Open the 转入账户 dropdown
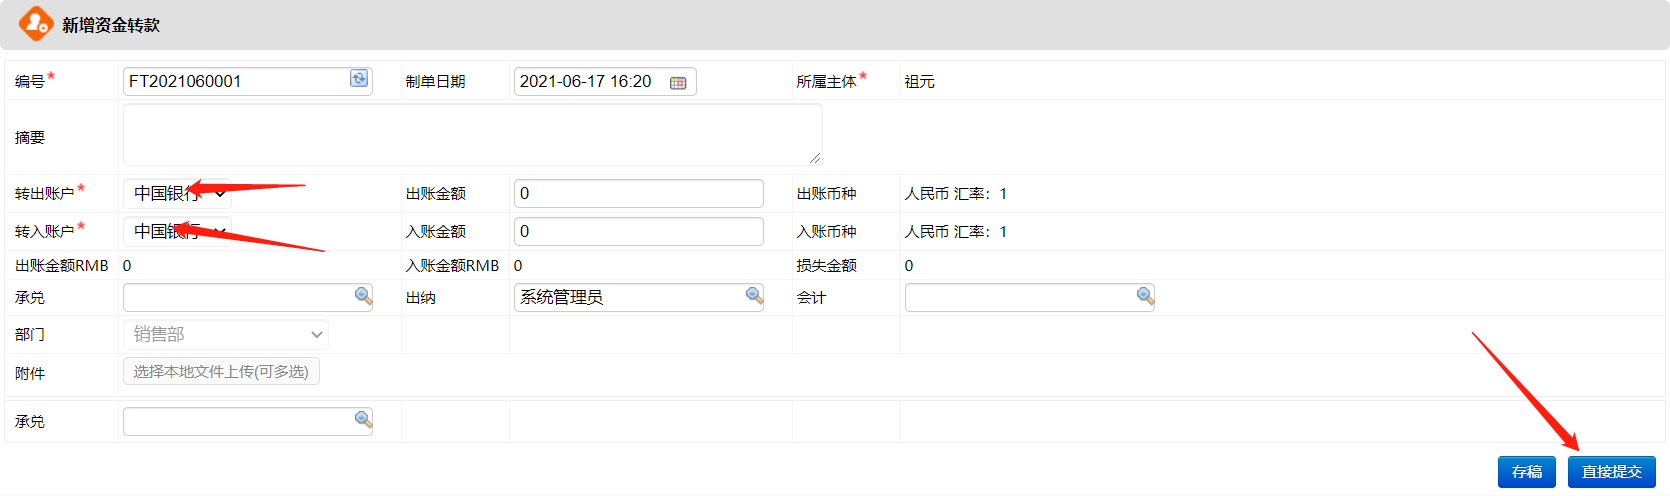The width and height of the screenshot is (1670, 496). (178, 231)
